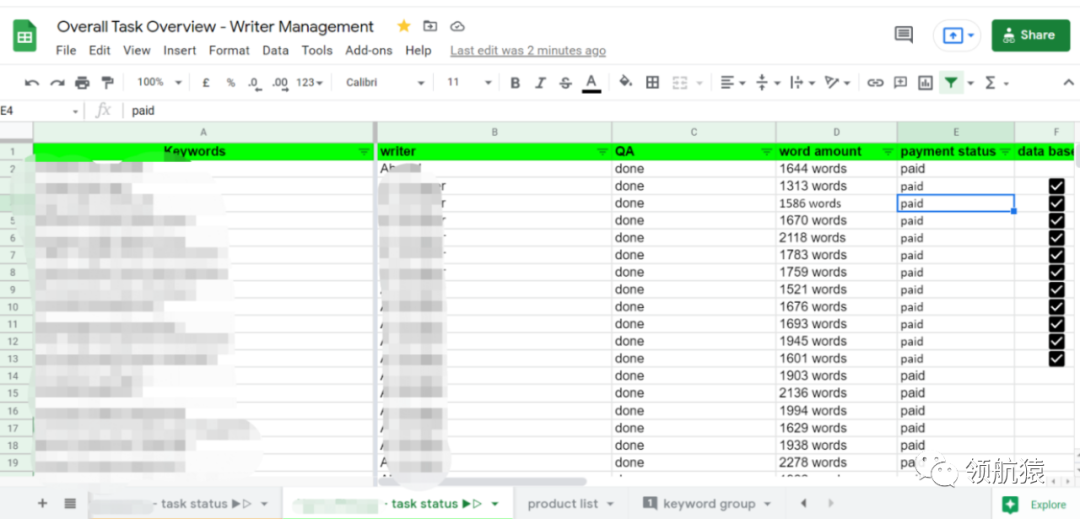Viewport: 1080px width, 519px height.
Task: Open filter dropdown on writer column header
Action: click(602, 152)
